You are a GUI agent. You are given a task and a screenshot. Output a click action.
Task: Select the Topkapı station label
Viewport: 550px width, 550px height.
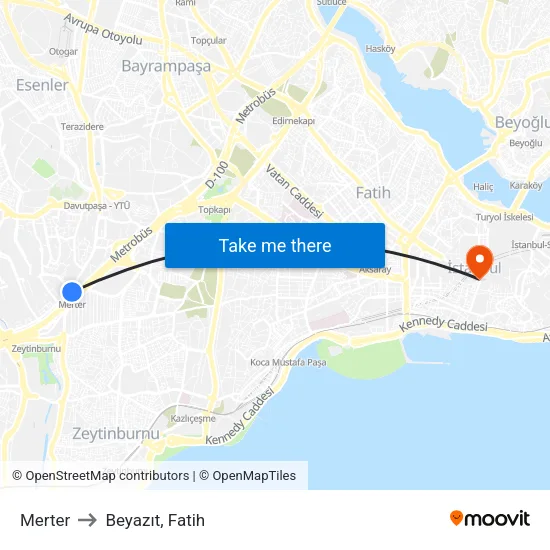click(214, 210)
